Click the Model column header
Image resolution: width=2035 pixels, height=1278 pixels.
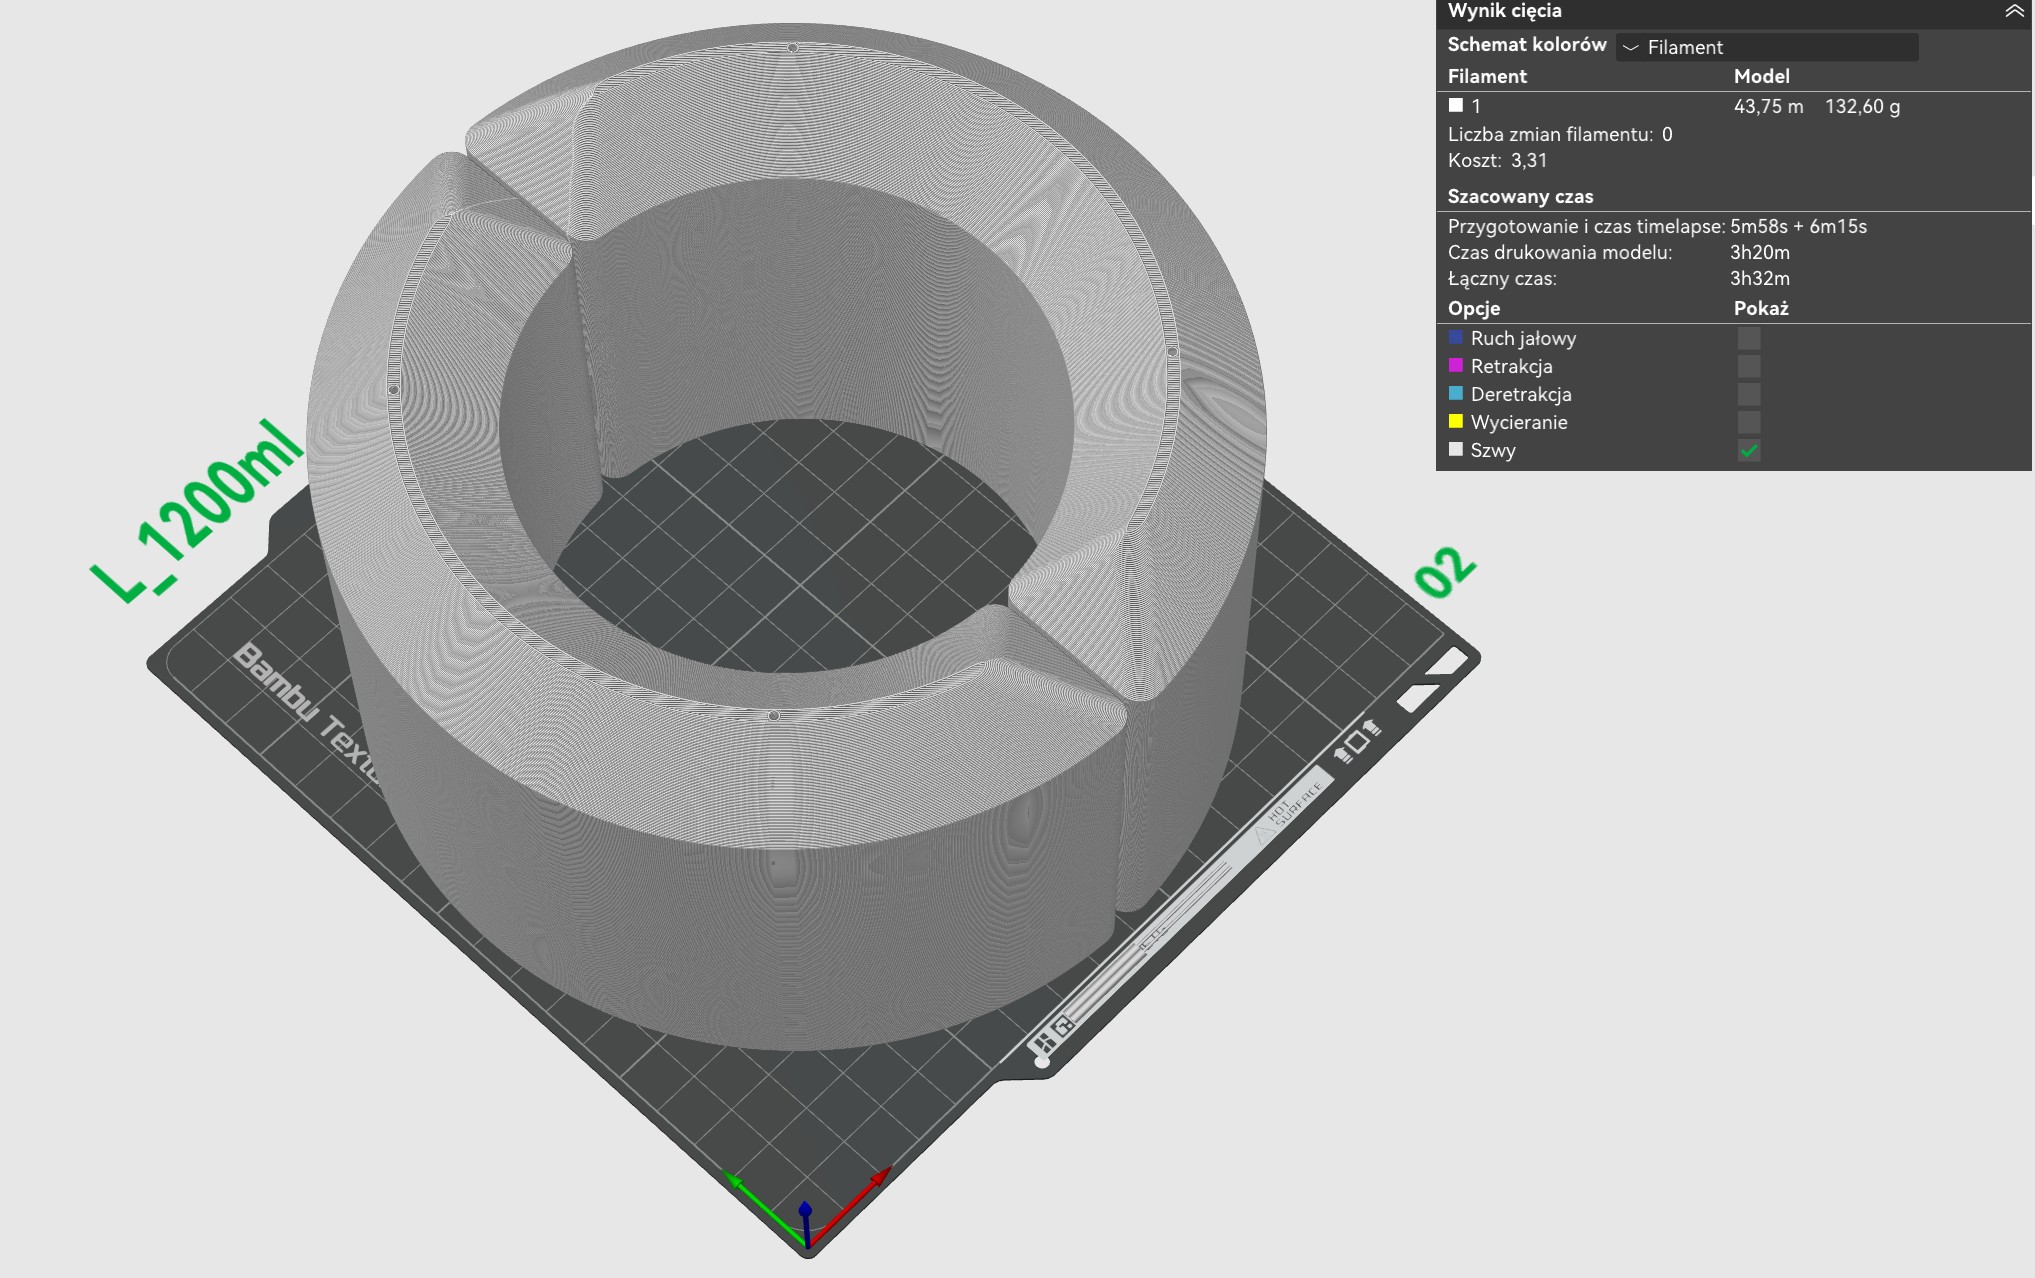coord(1761,76)
